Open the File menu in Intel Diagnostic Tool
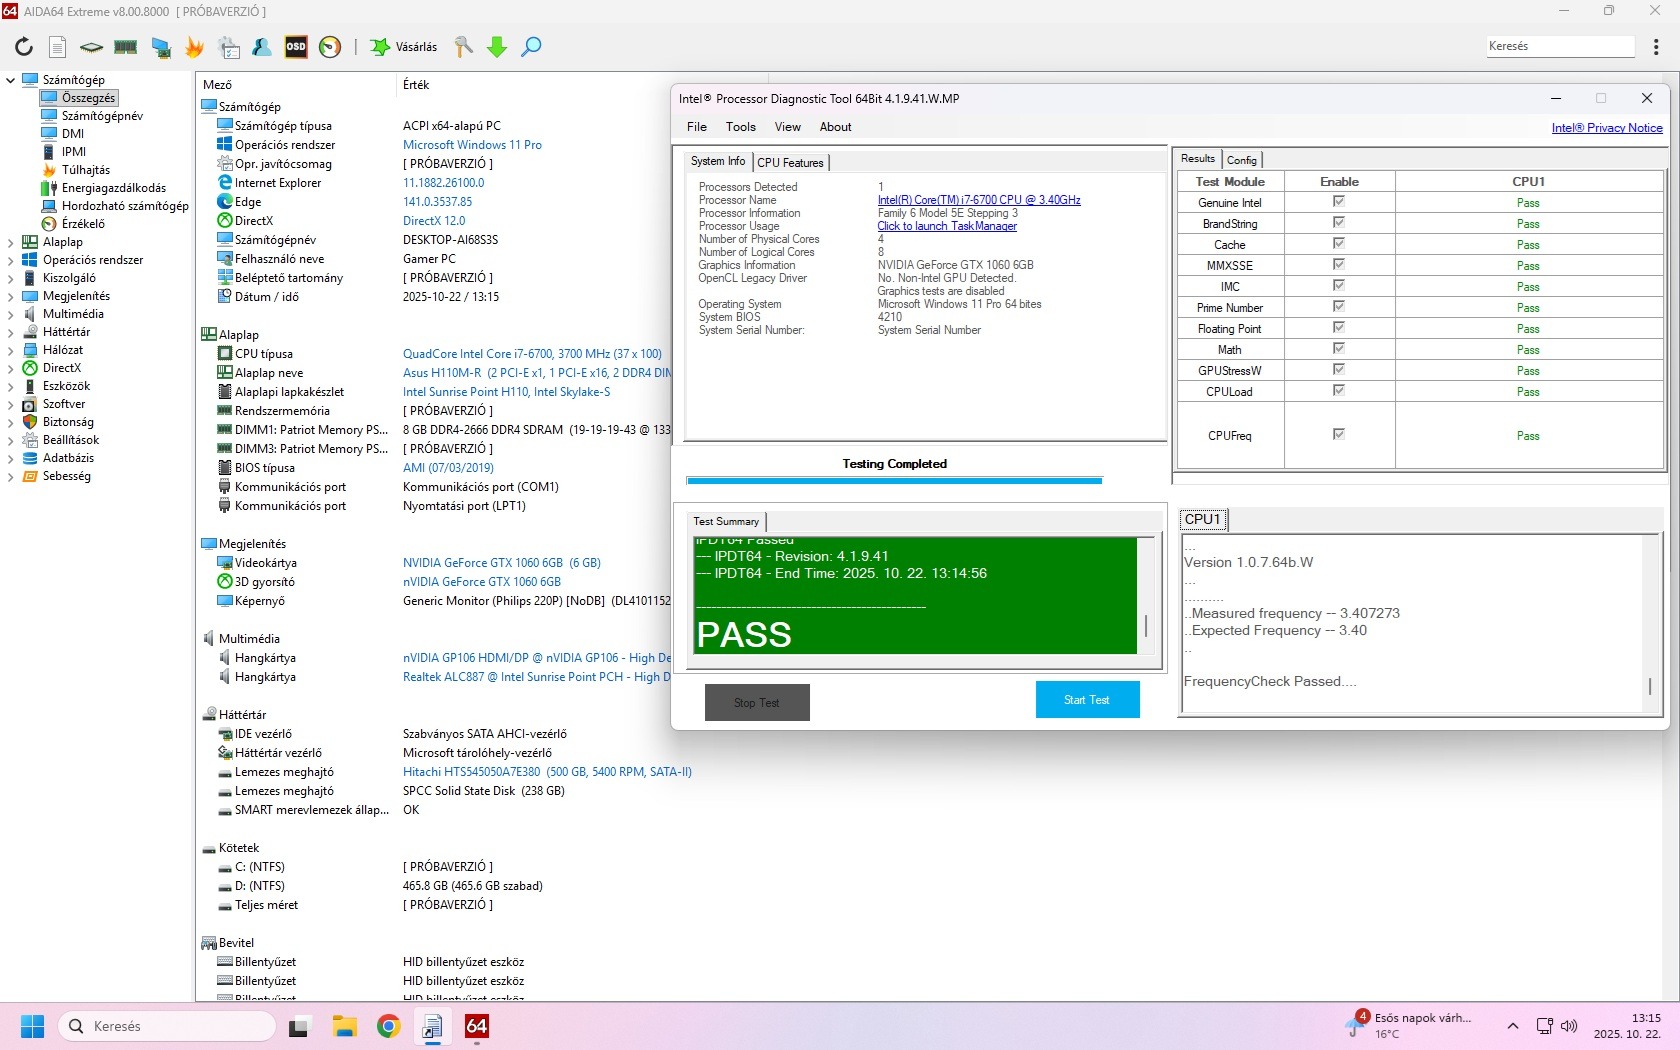This screenshot has height=1050, width=1680. click(x=697, y=127)
